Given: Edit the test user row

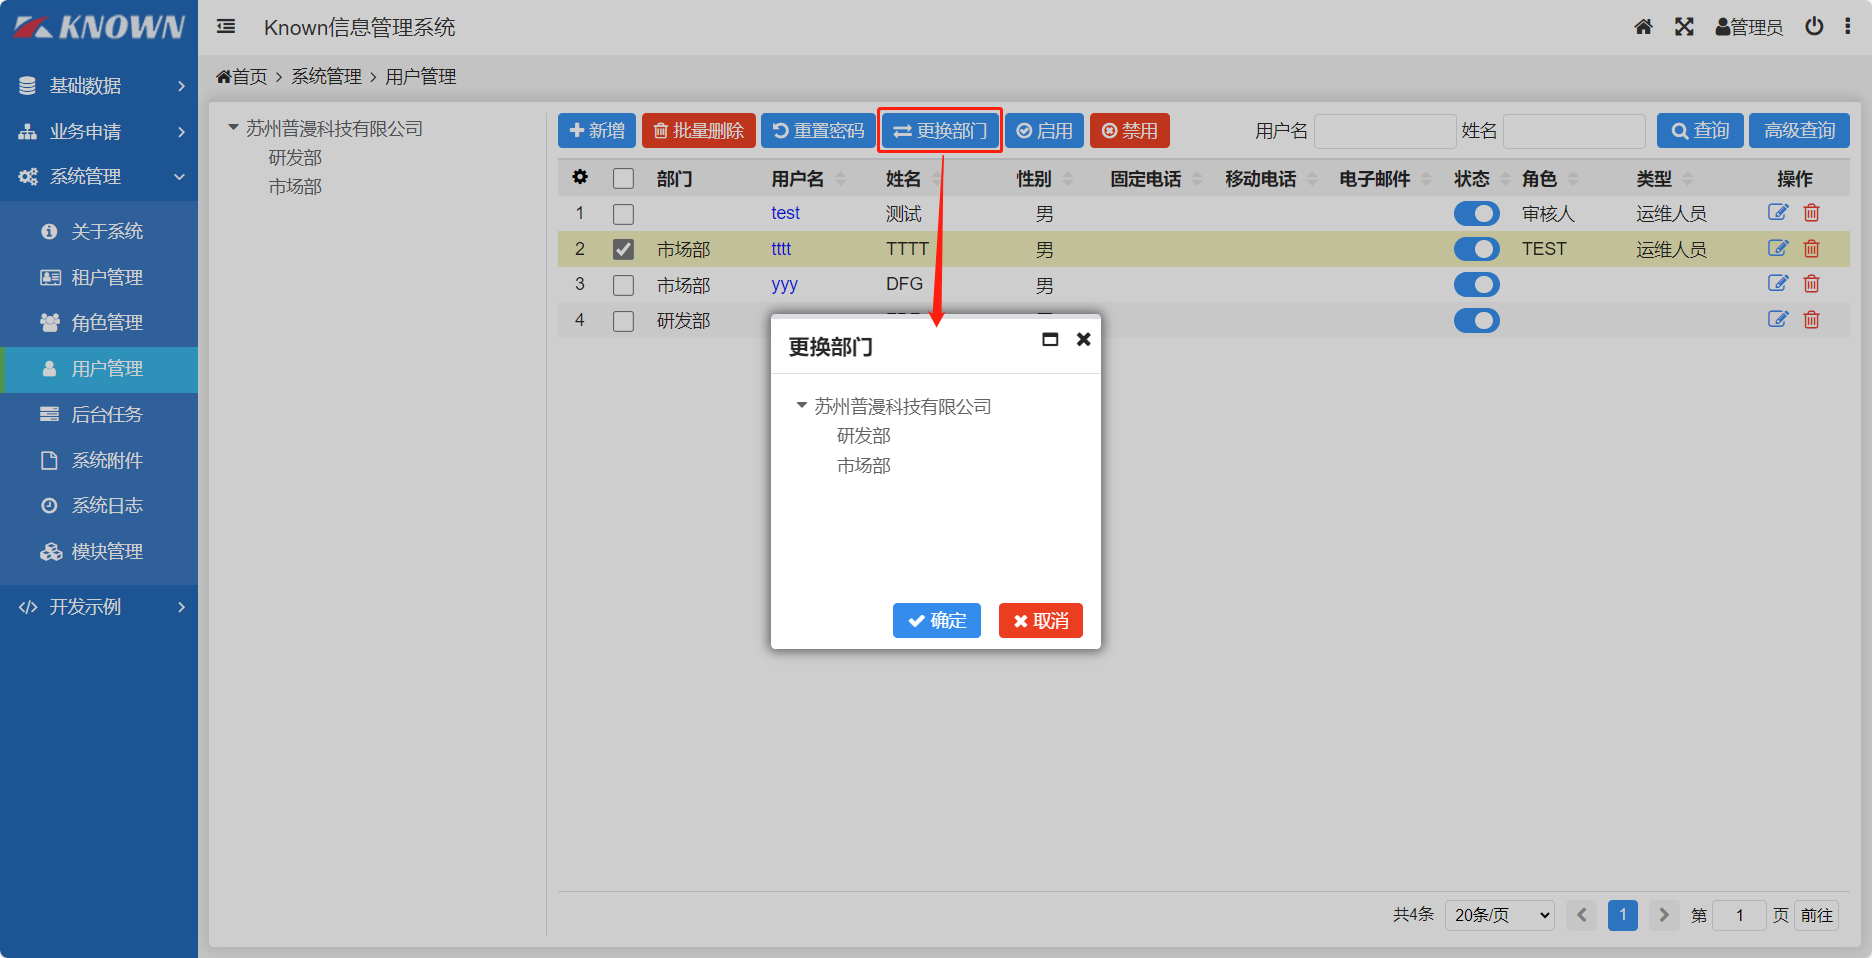Looking at the screenshot, I should pos(1778,212).
